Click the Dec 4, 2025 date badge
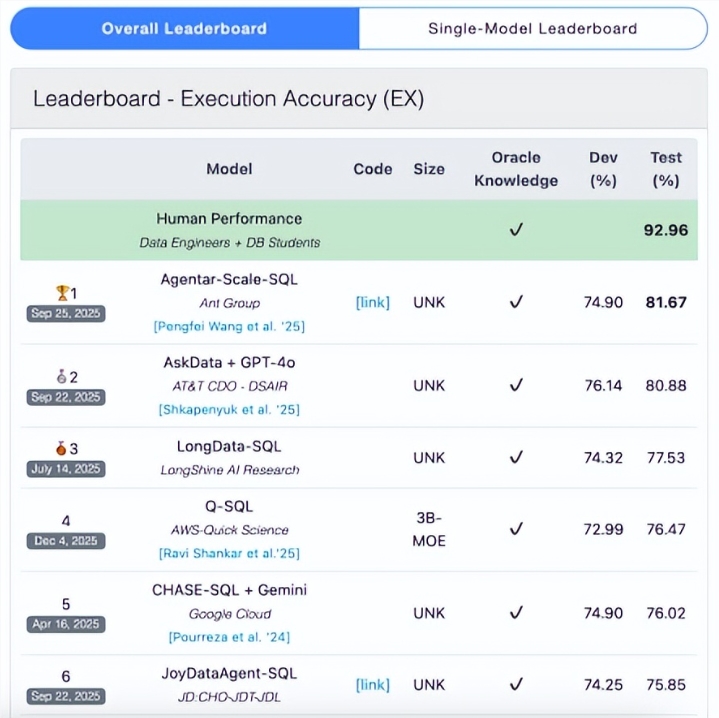Screen dimensions: 719x718 66,541
